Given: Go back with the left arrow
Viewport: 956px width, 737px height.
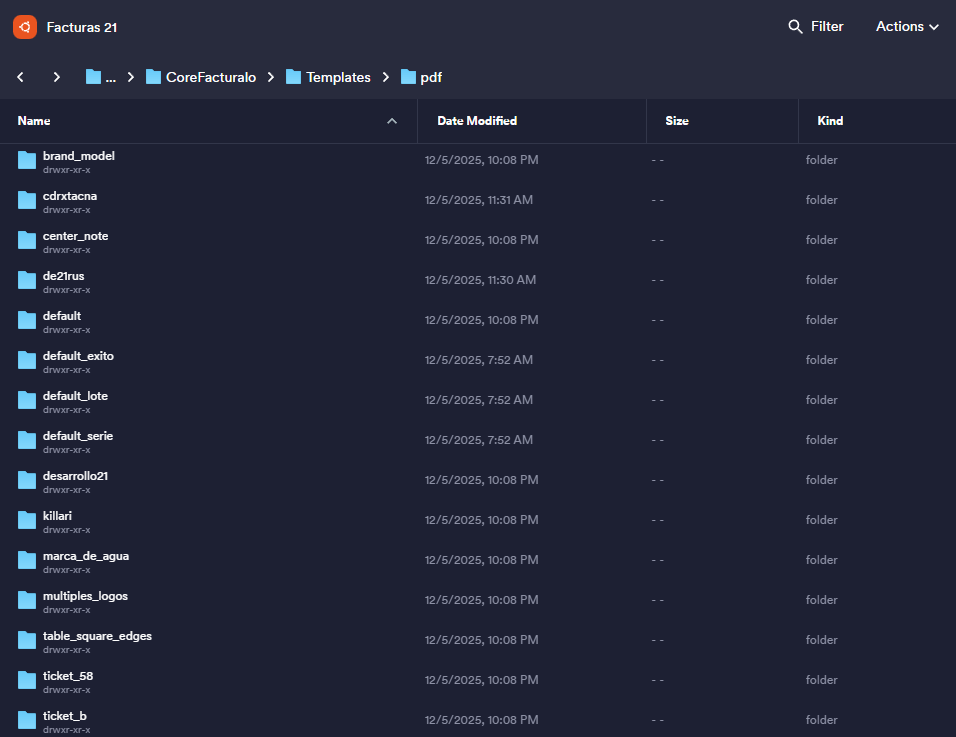Looking at the screenshot, I should pos(20,77).
